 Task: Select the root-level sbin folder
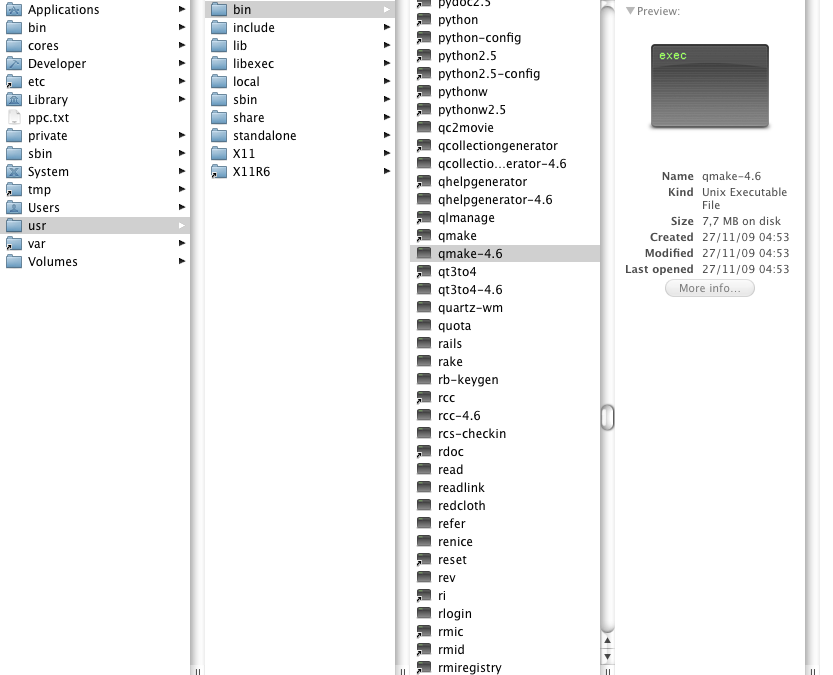[96, 154]
